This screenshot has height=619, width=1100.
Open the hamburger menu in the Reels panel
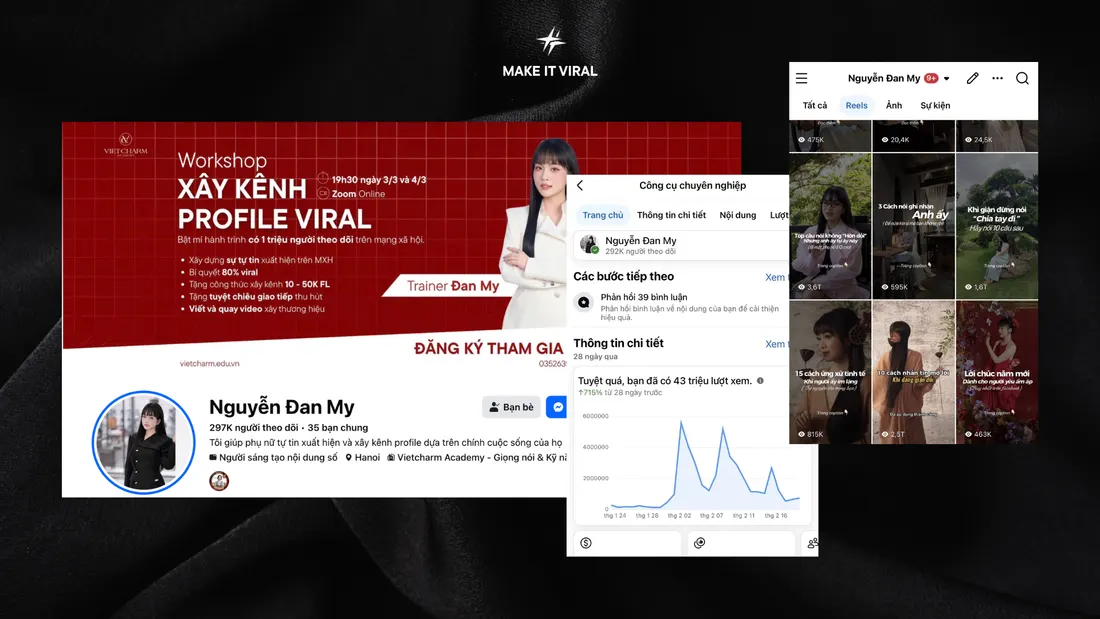[x=801, y=78]
